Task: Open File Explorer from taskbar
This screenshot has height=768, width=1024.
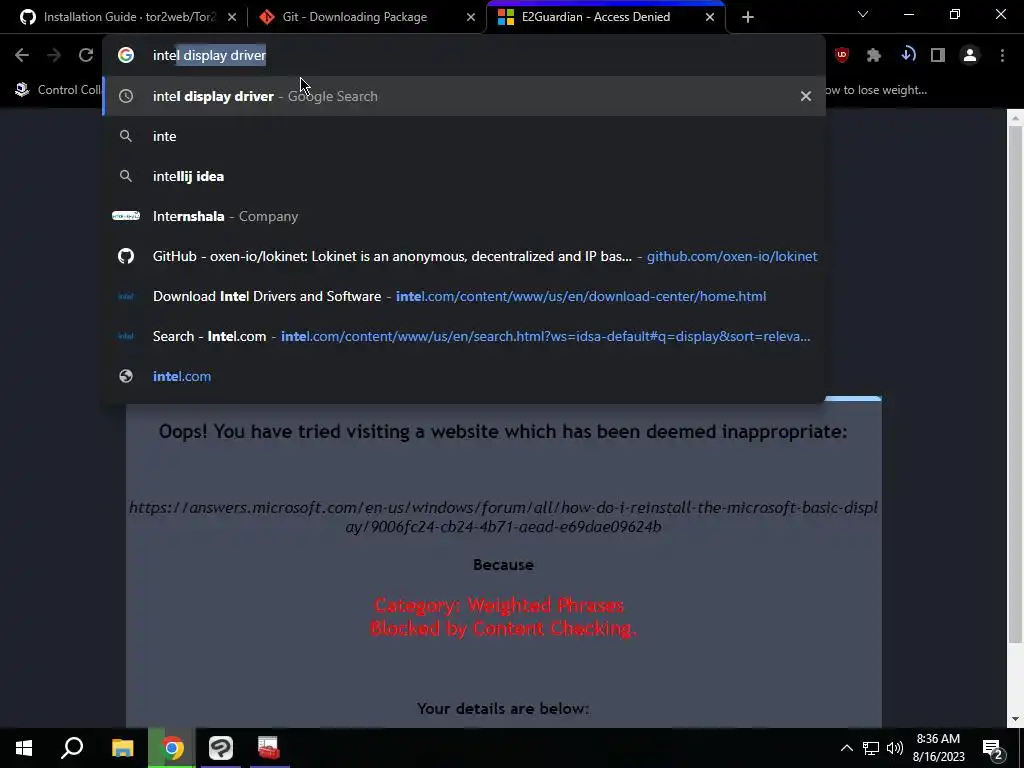Action: [122, 748]
